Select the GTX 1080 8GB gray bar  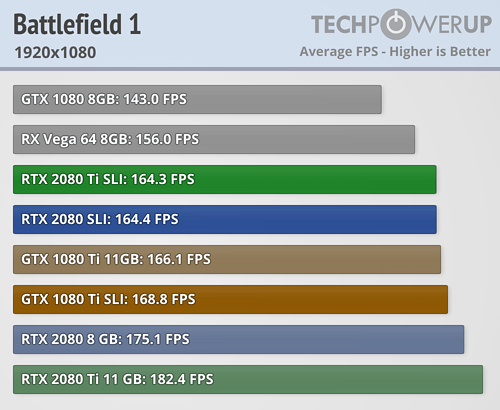coord(197,99)
